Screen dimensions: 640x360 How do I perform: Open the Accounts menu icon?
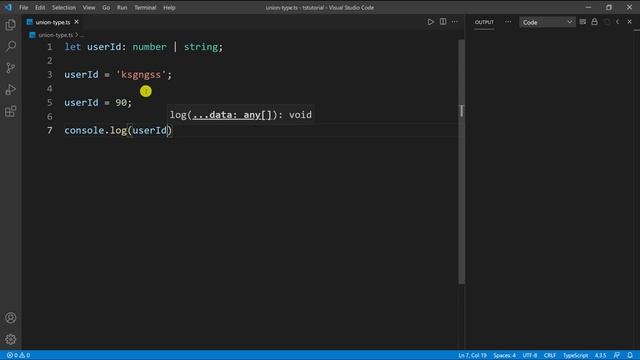point(11,318)
